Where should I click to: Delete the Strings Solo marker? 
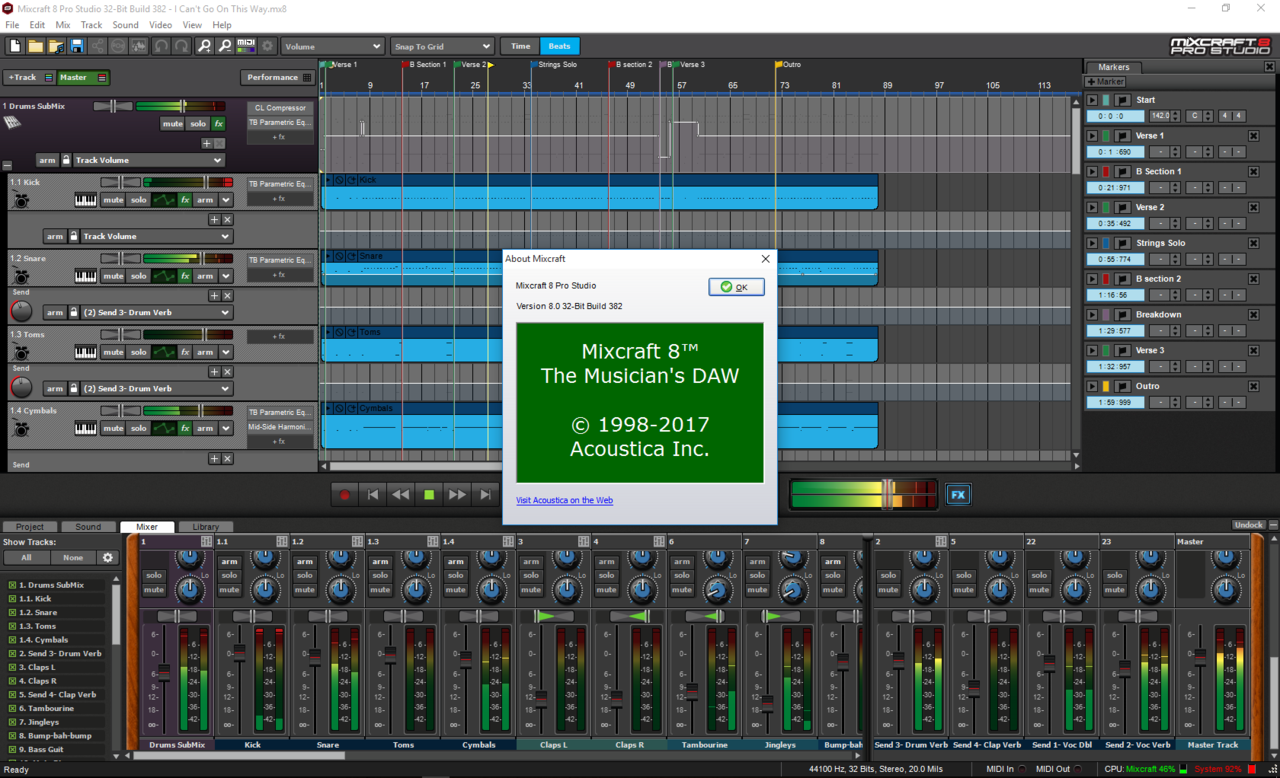(1253, 243)
